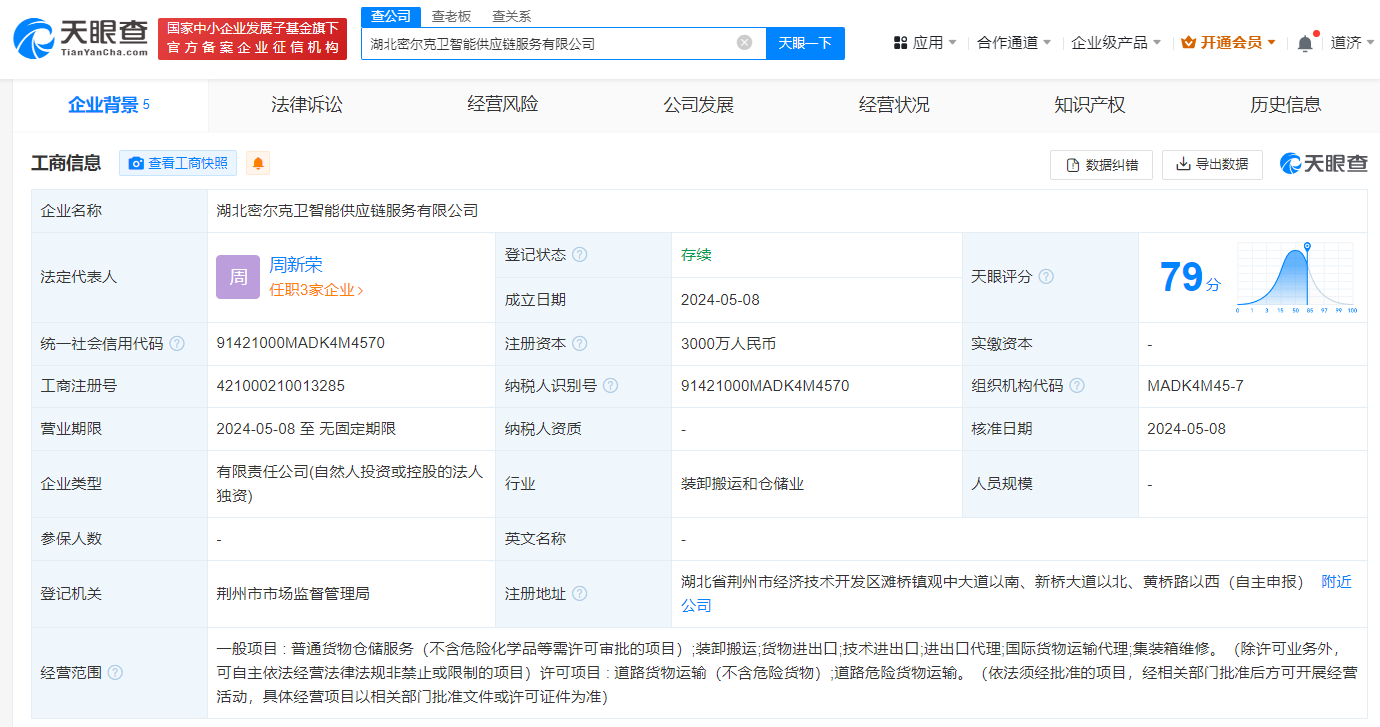Screen dimensions: 1380x727
Task: Open the notification bell icon
Action: click(x=1305, y=43)
